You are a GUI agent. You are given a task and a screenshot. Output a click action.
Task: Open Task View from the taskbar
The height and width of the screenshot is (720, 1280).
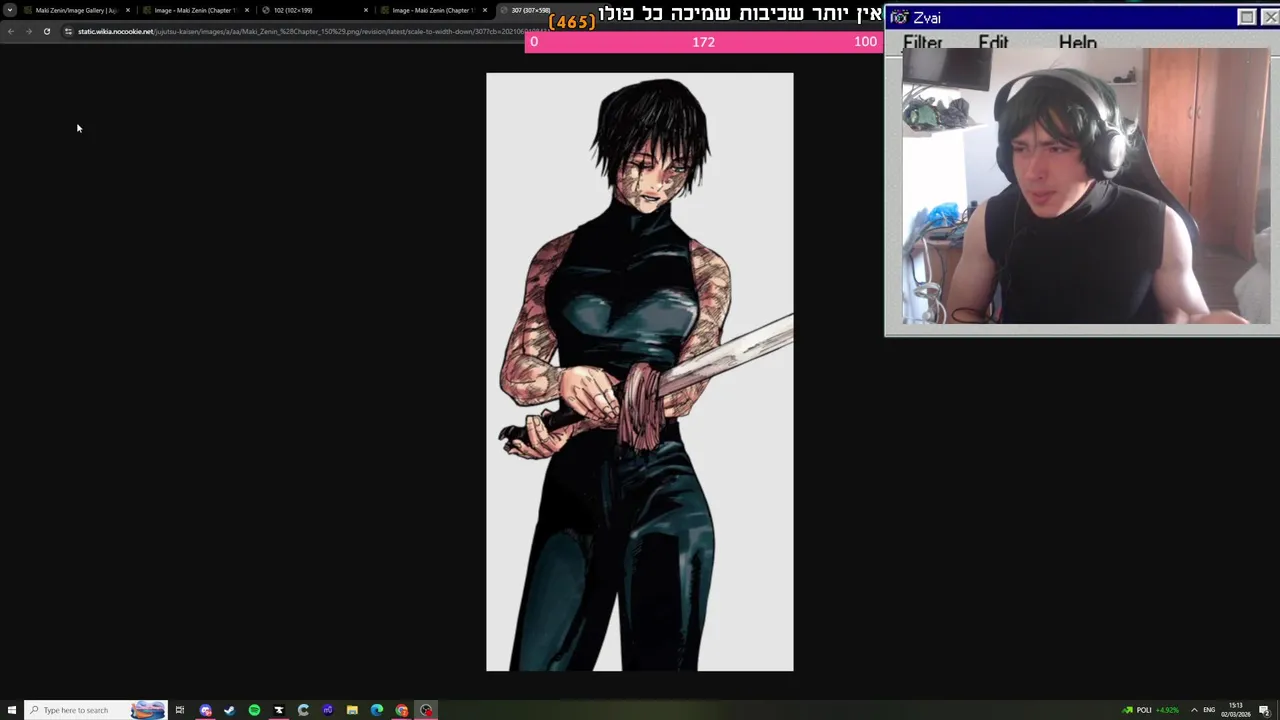tap(180, 710)
